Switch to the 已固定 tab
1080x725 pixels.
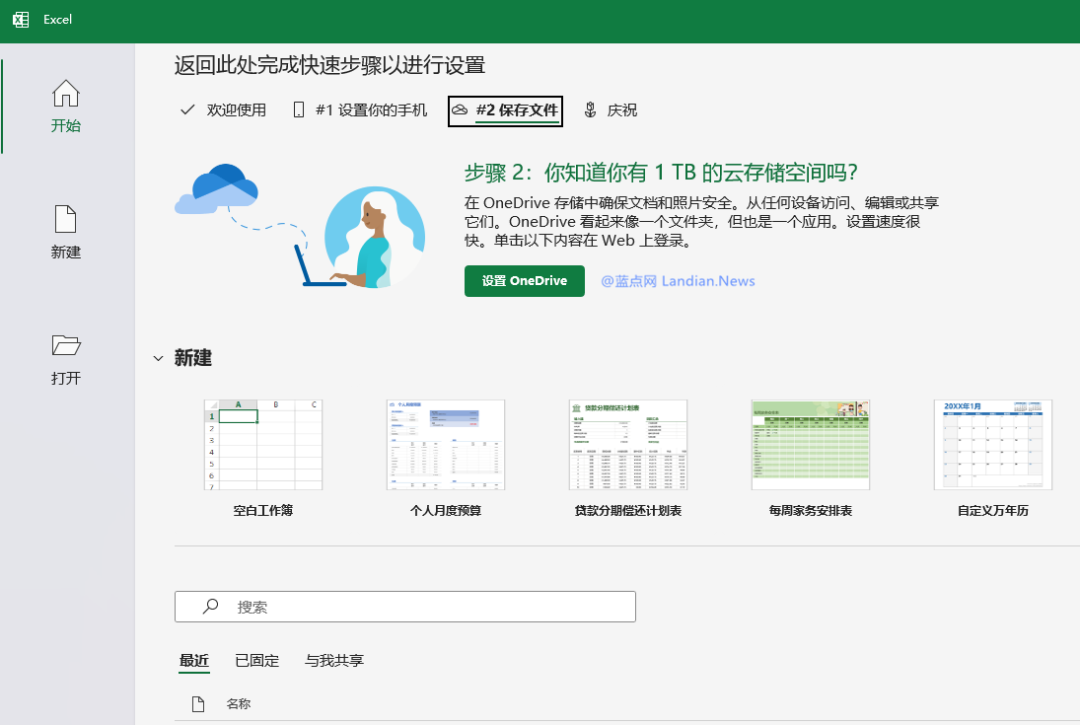point(257,660)
